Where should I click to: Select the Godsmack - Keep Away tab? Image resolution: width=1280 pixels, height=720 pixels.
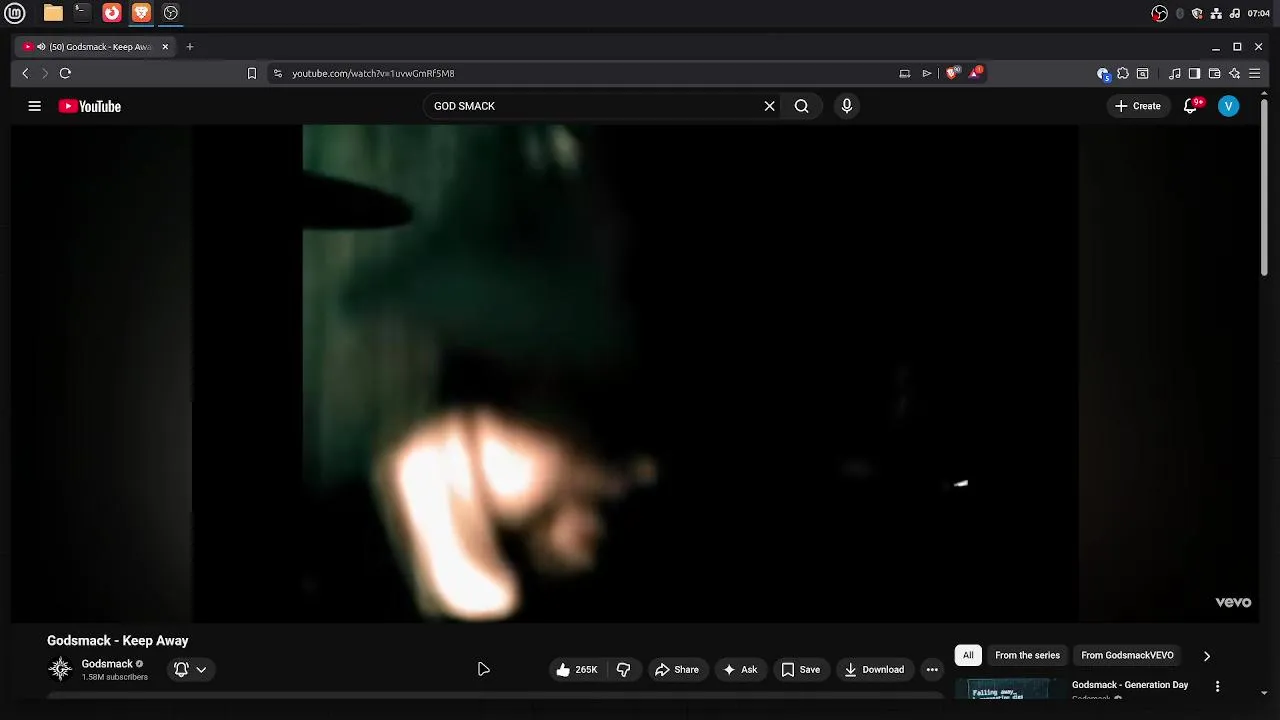(x=96, y=47)
